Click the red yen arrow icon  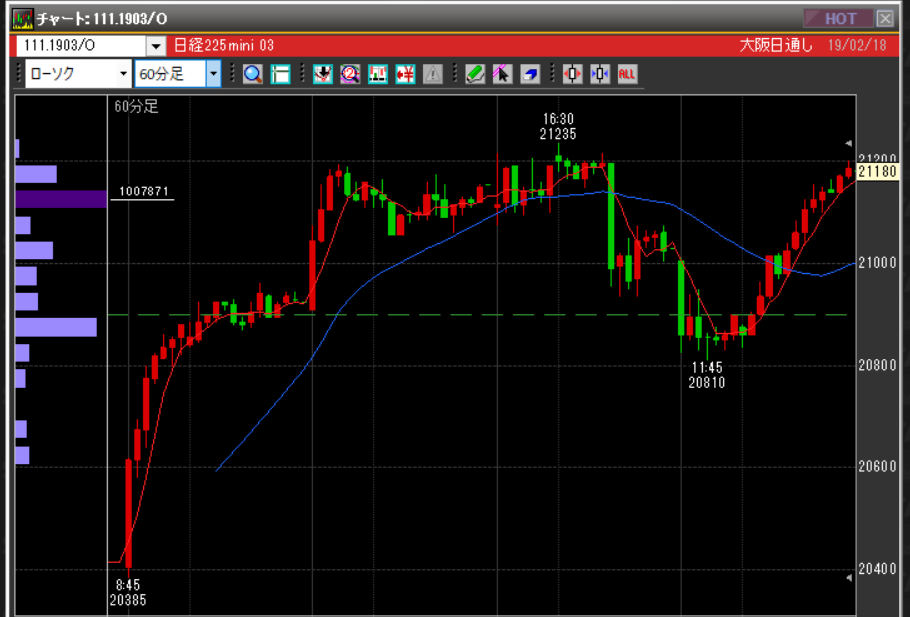coord(405,74)
